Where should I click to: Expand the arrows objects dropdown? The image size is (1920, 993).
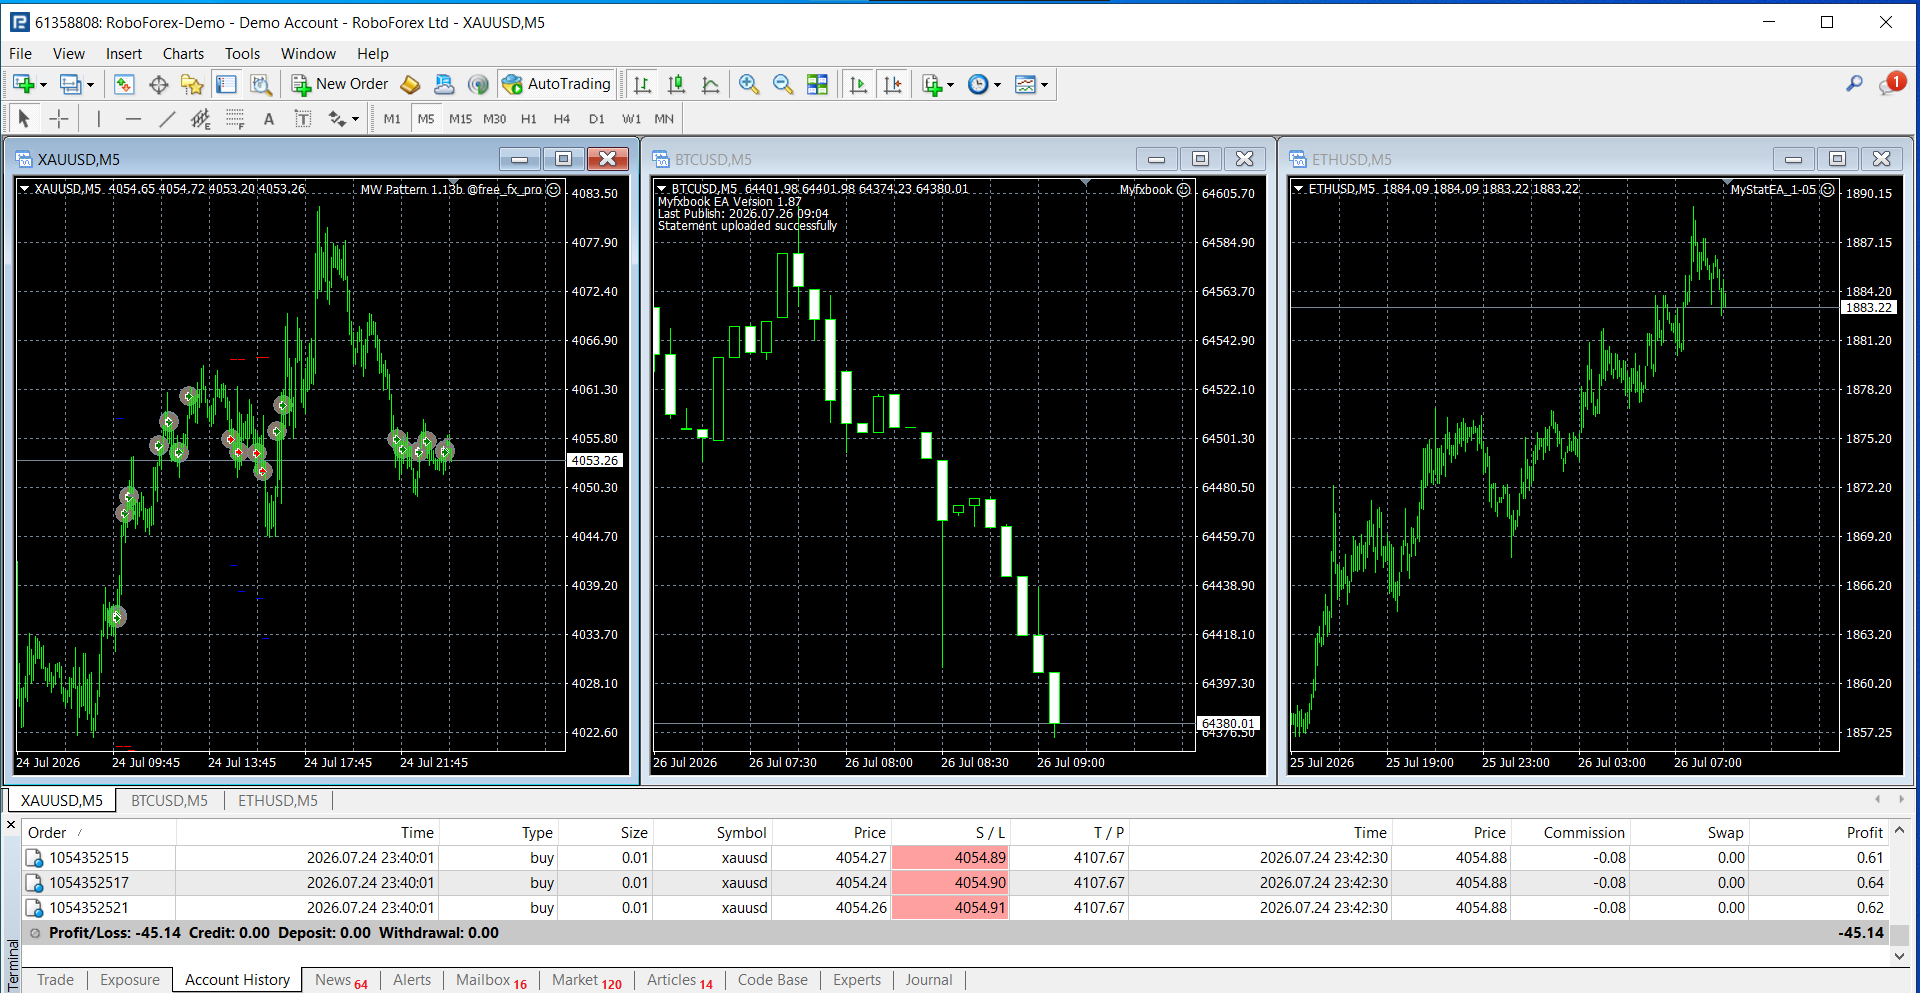pos(355,119)
